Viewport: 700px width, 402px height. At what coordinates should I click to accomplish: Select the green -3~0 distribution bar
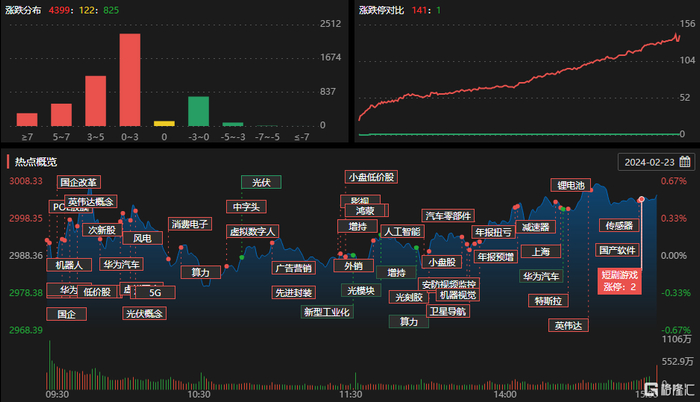point(199,111)
